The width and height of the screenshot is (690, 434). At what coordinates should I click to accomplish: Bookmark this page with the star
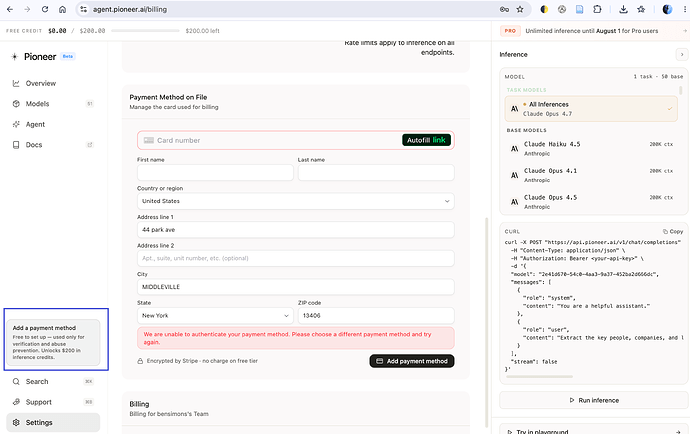click(520, 9)
